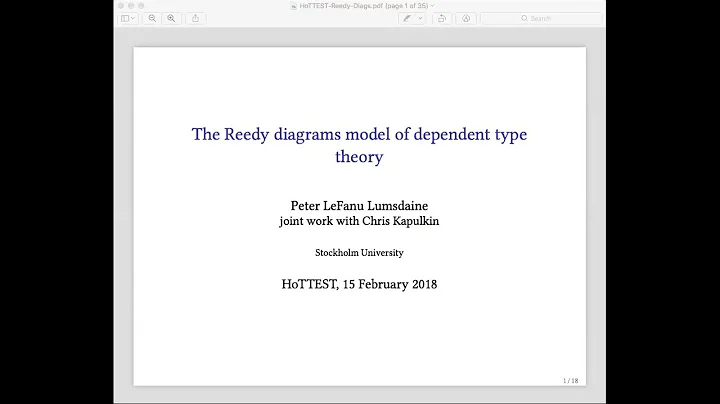Click the author name 'Peter LeFanu Lumsdaine'

359,205
